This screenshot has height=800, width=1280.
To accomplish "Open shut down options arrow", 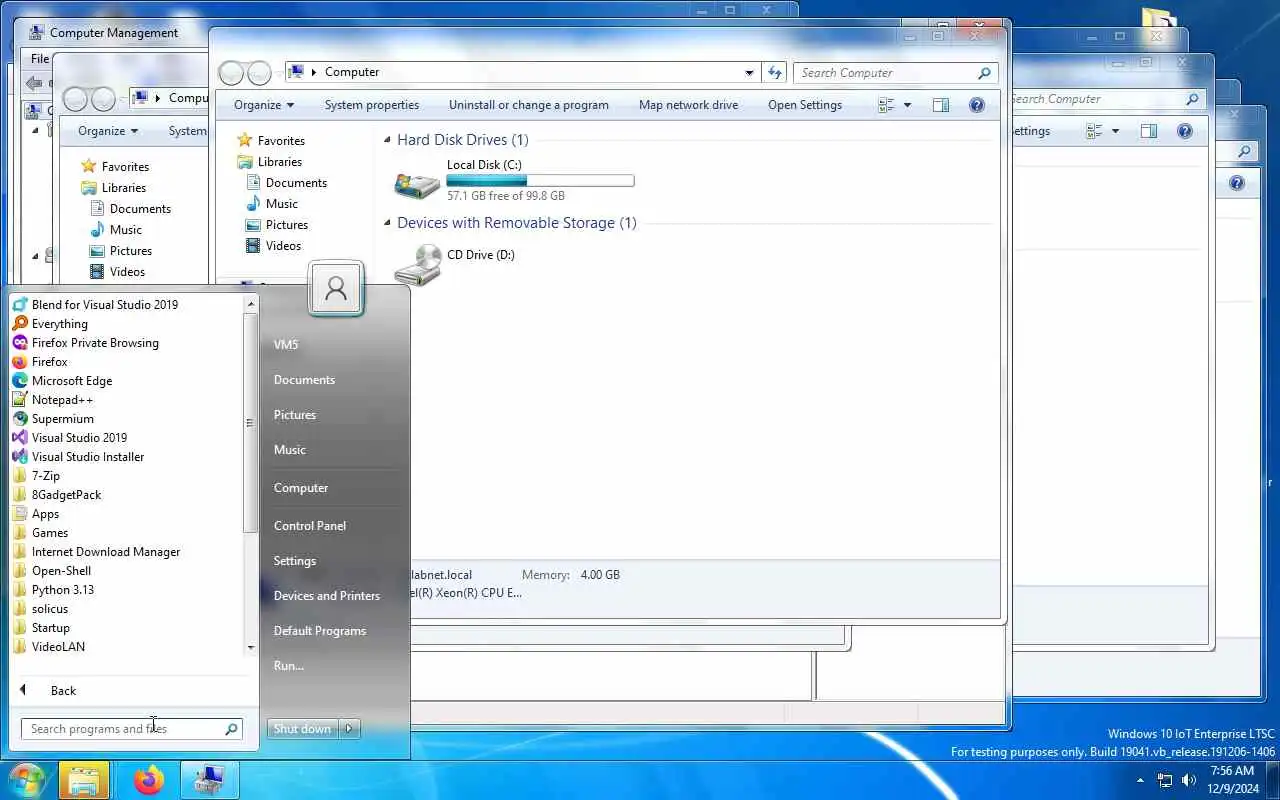I will coord(349,729).
